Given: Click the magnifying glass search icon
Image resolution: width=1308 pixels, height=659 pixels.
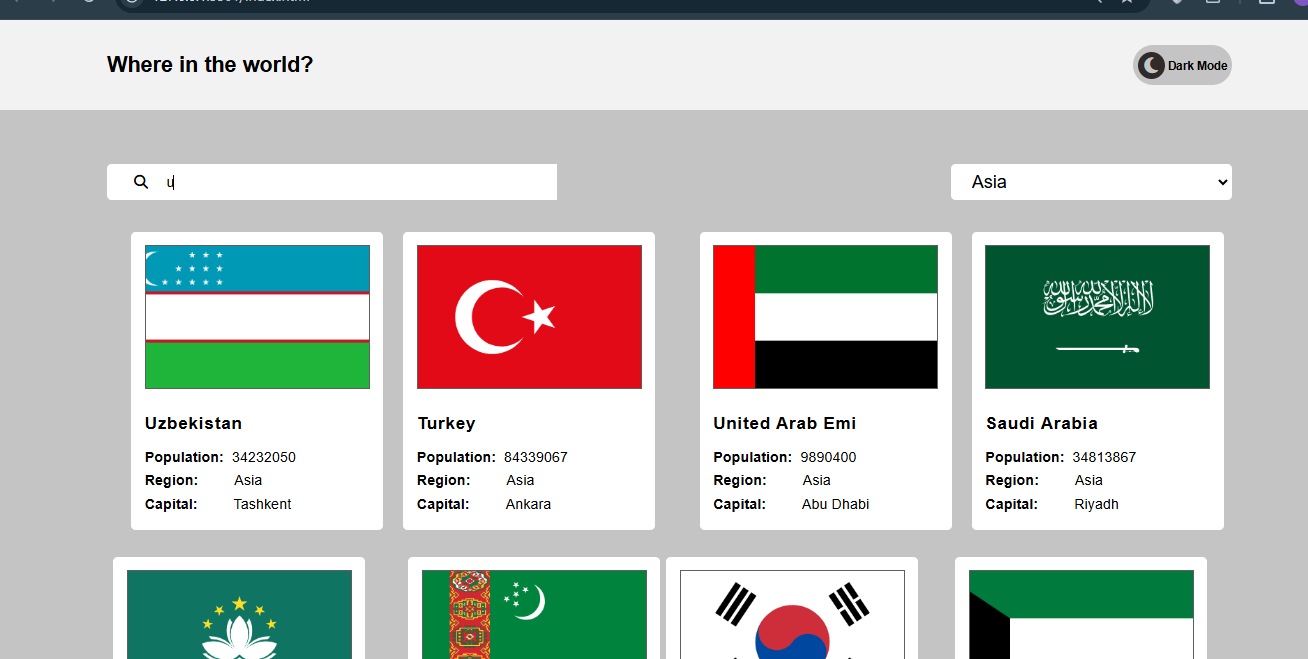Looking at the screenshot, I should pos(141,182).
